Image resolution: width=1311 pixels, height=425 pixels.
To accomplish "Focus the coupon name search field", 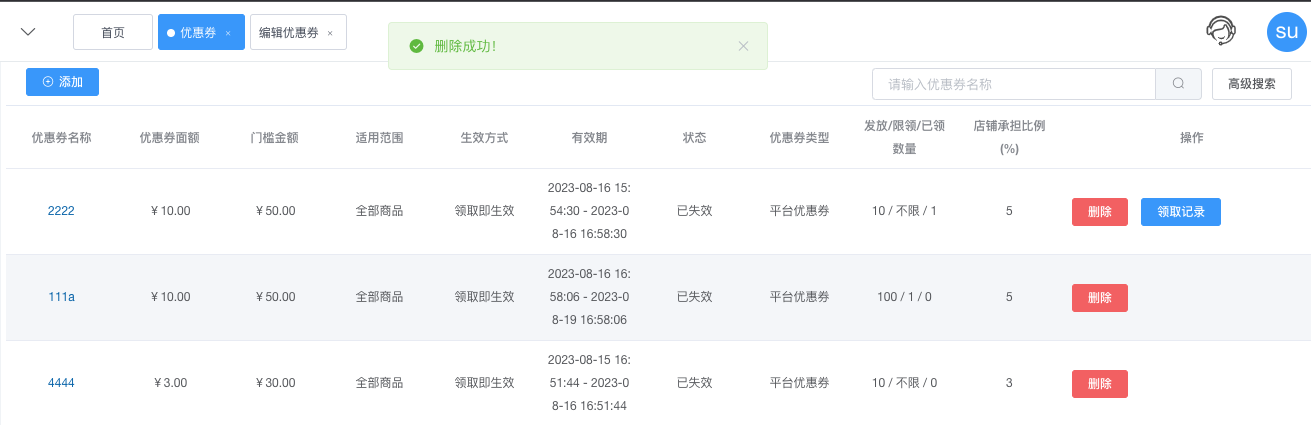I will click(x=1014, y=84).
